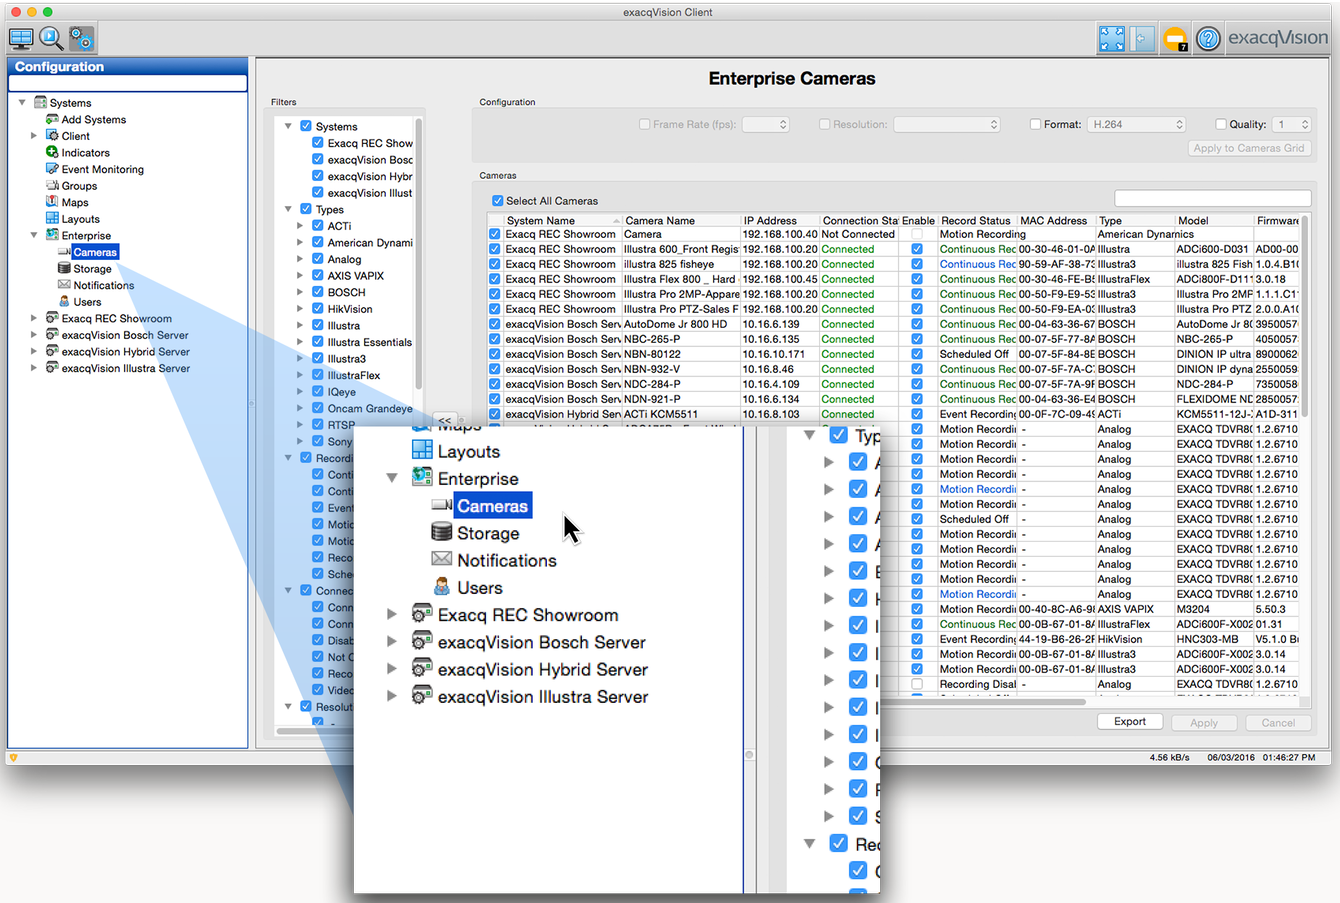The image size is (1340, 903).
Task: Open the Search mode magnifier icon
Action: [51, 39]
